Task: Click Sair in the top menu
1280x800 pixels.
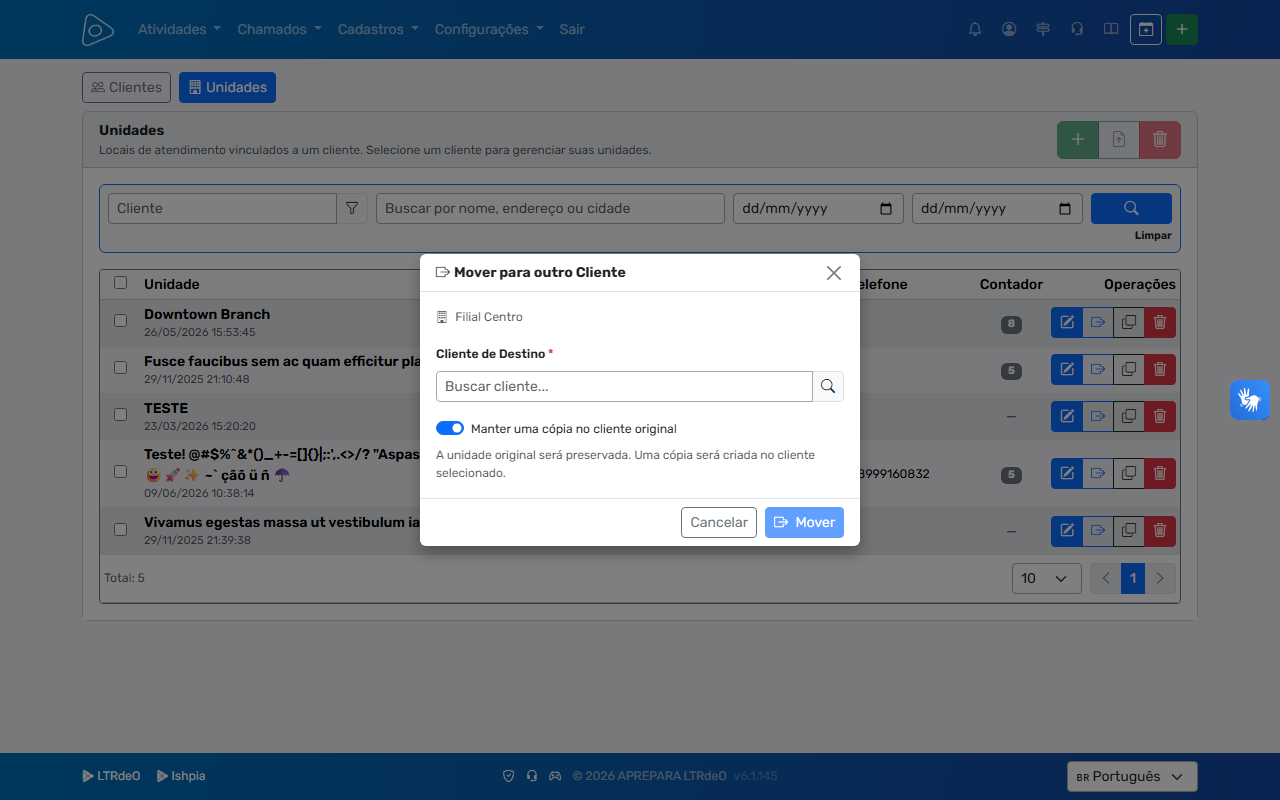Action: (x=572, y=29)
